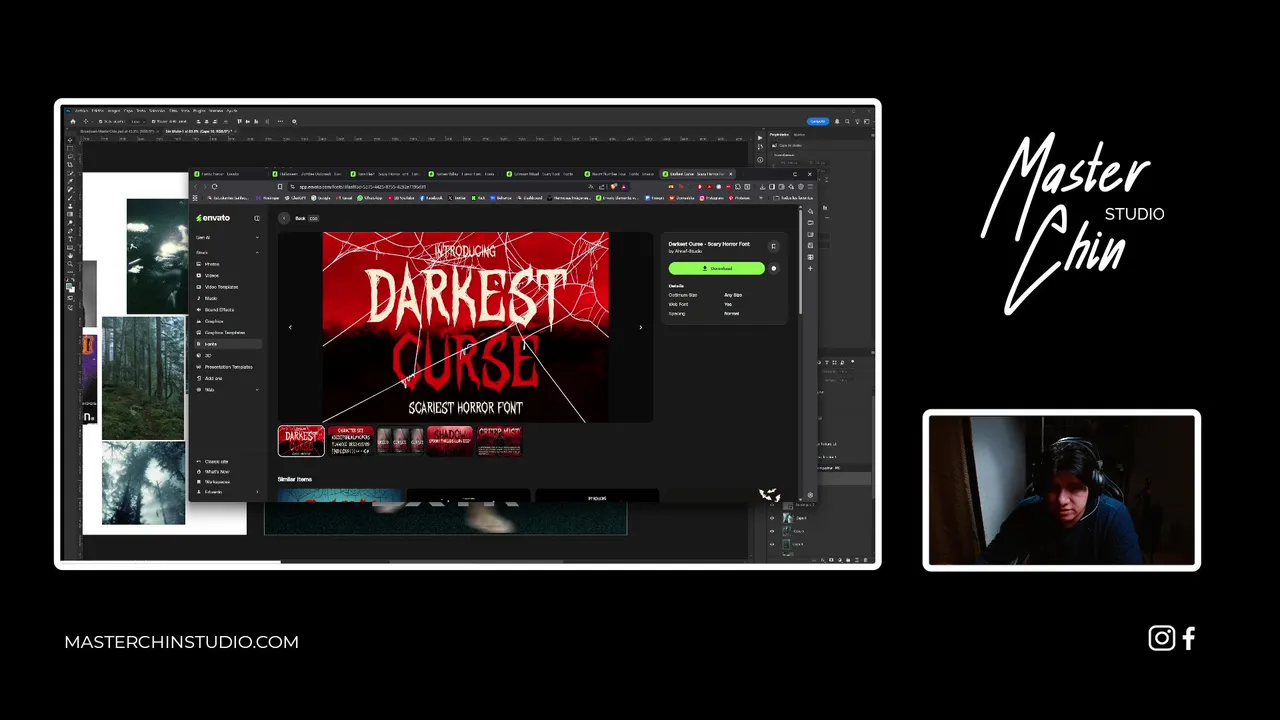The image size is (1280, 720).
Task: Open Graphic Templates in the Envato sidebar
Action: coord(228,332)
